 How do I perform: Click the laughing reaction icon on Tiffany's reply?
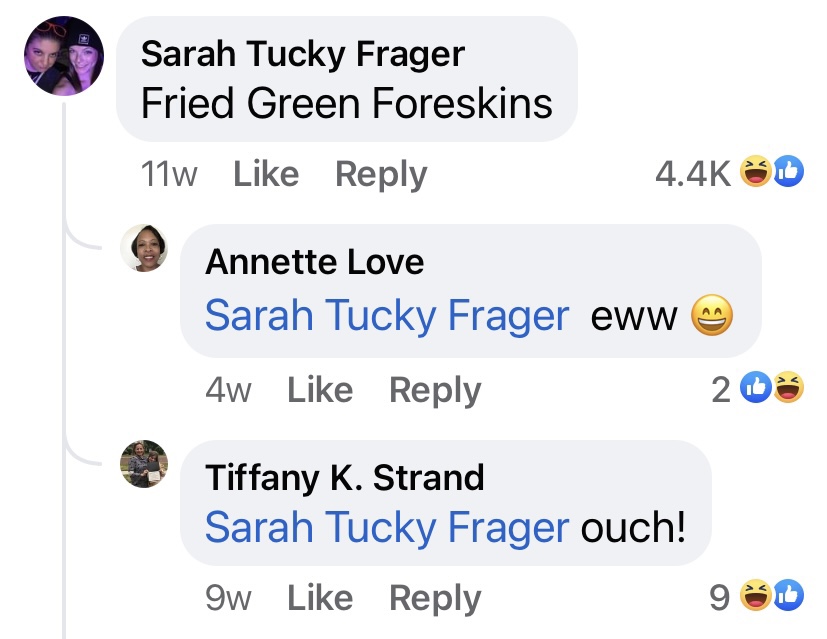click(x=754, y=596)
